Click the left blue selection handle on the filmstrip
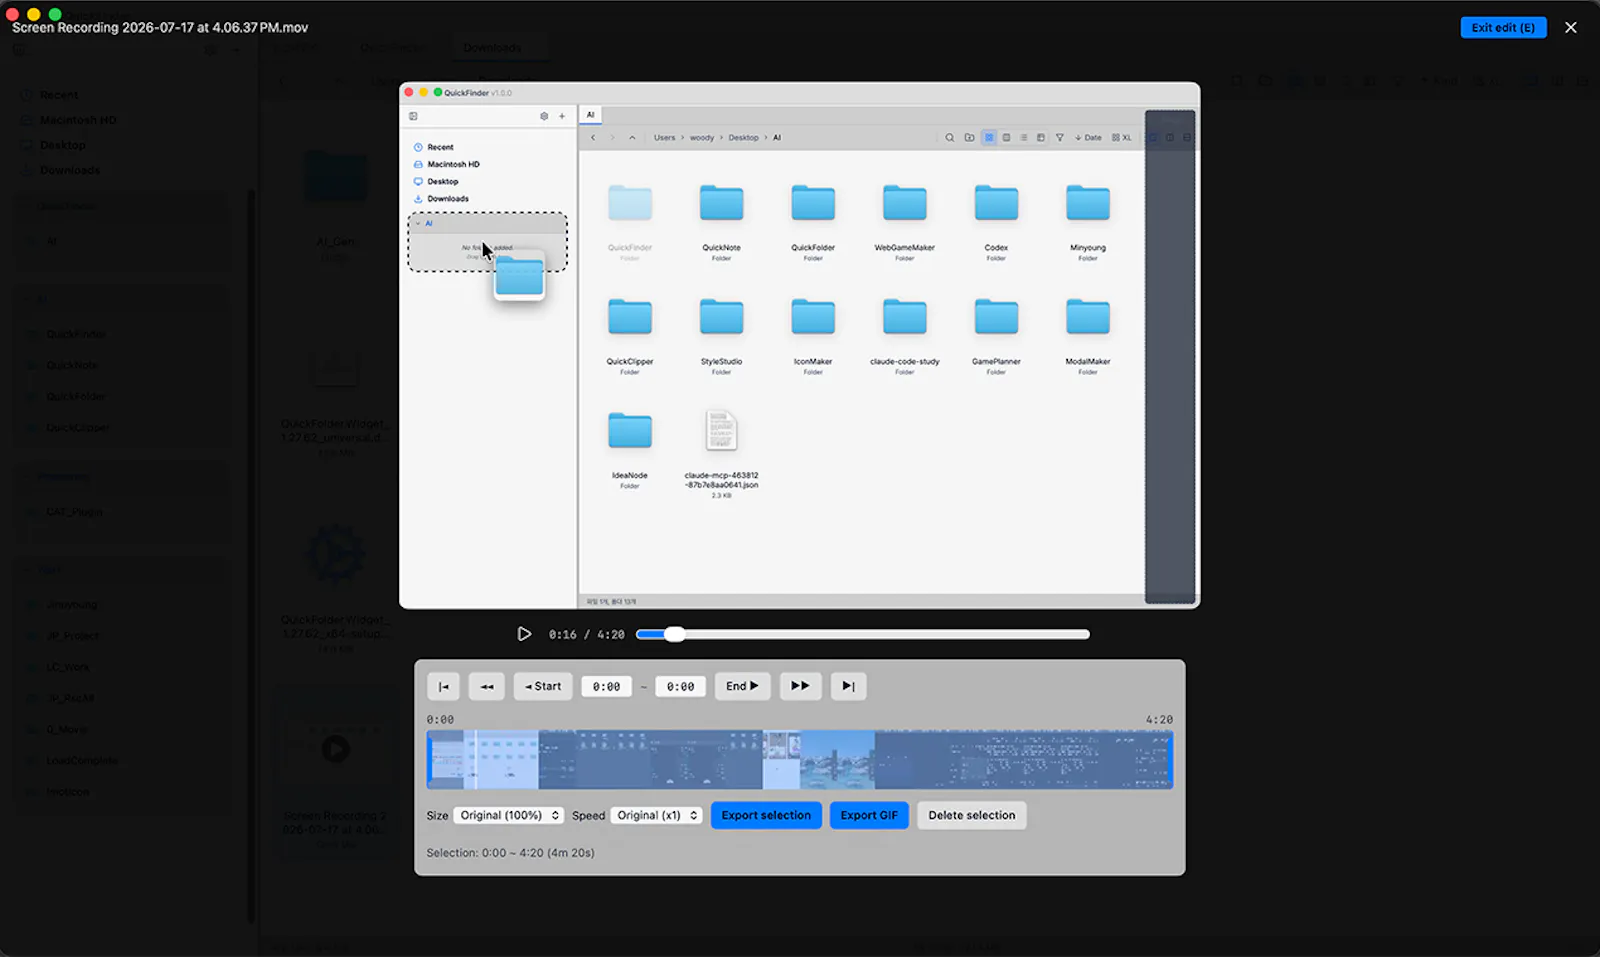This screenshot has height=957, width=1600. (429, 760)
